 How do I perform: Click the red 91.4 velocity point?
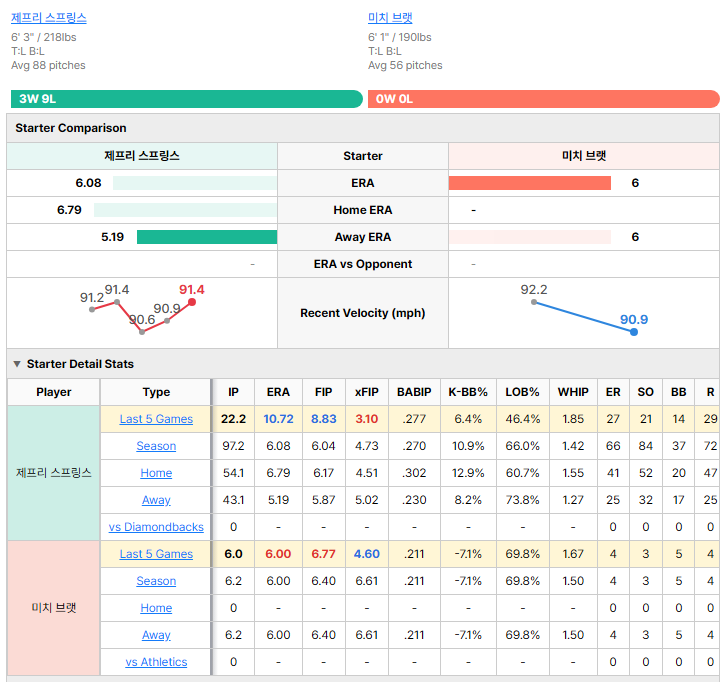pyautogui.click(x=192, y=302)
